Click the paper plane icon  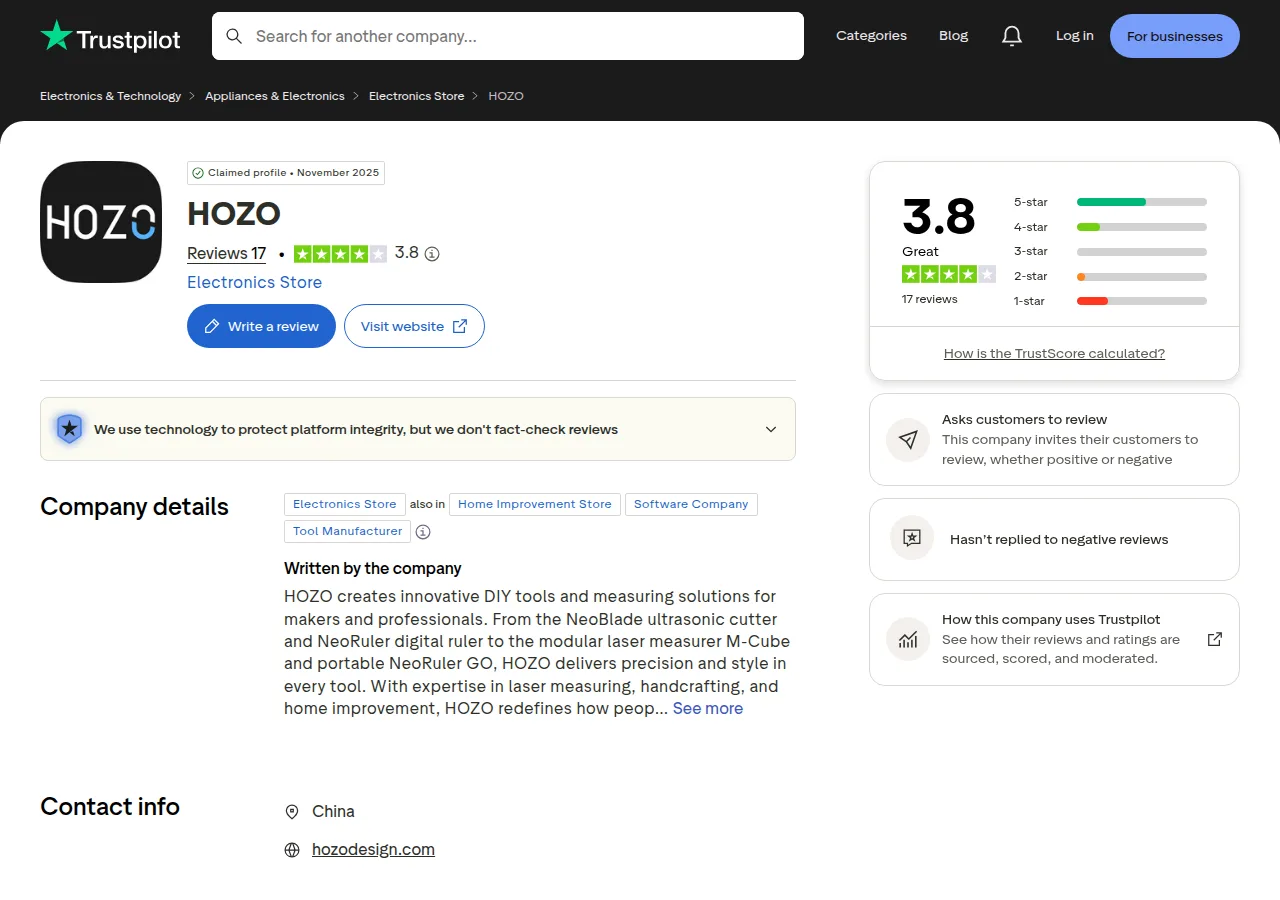point(908,439)
